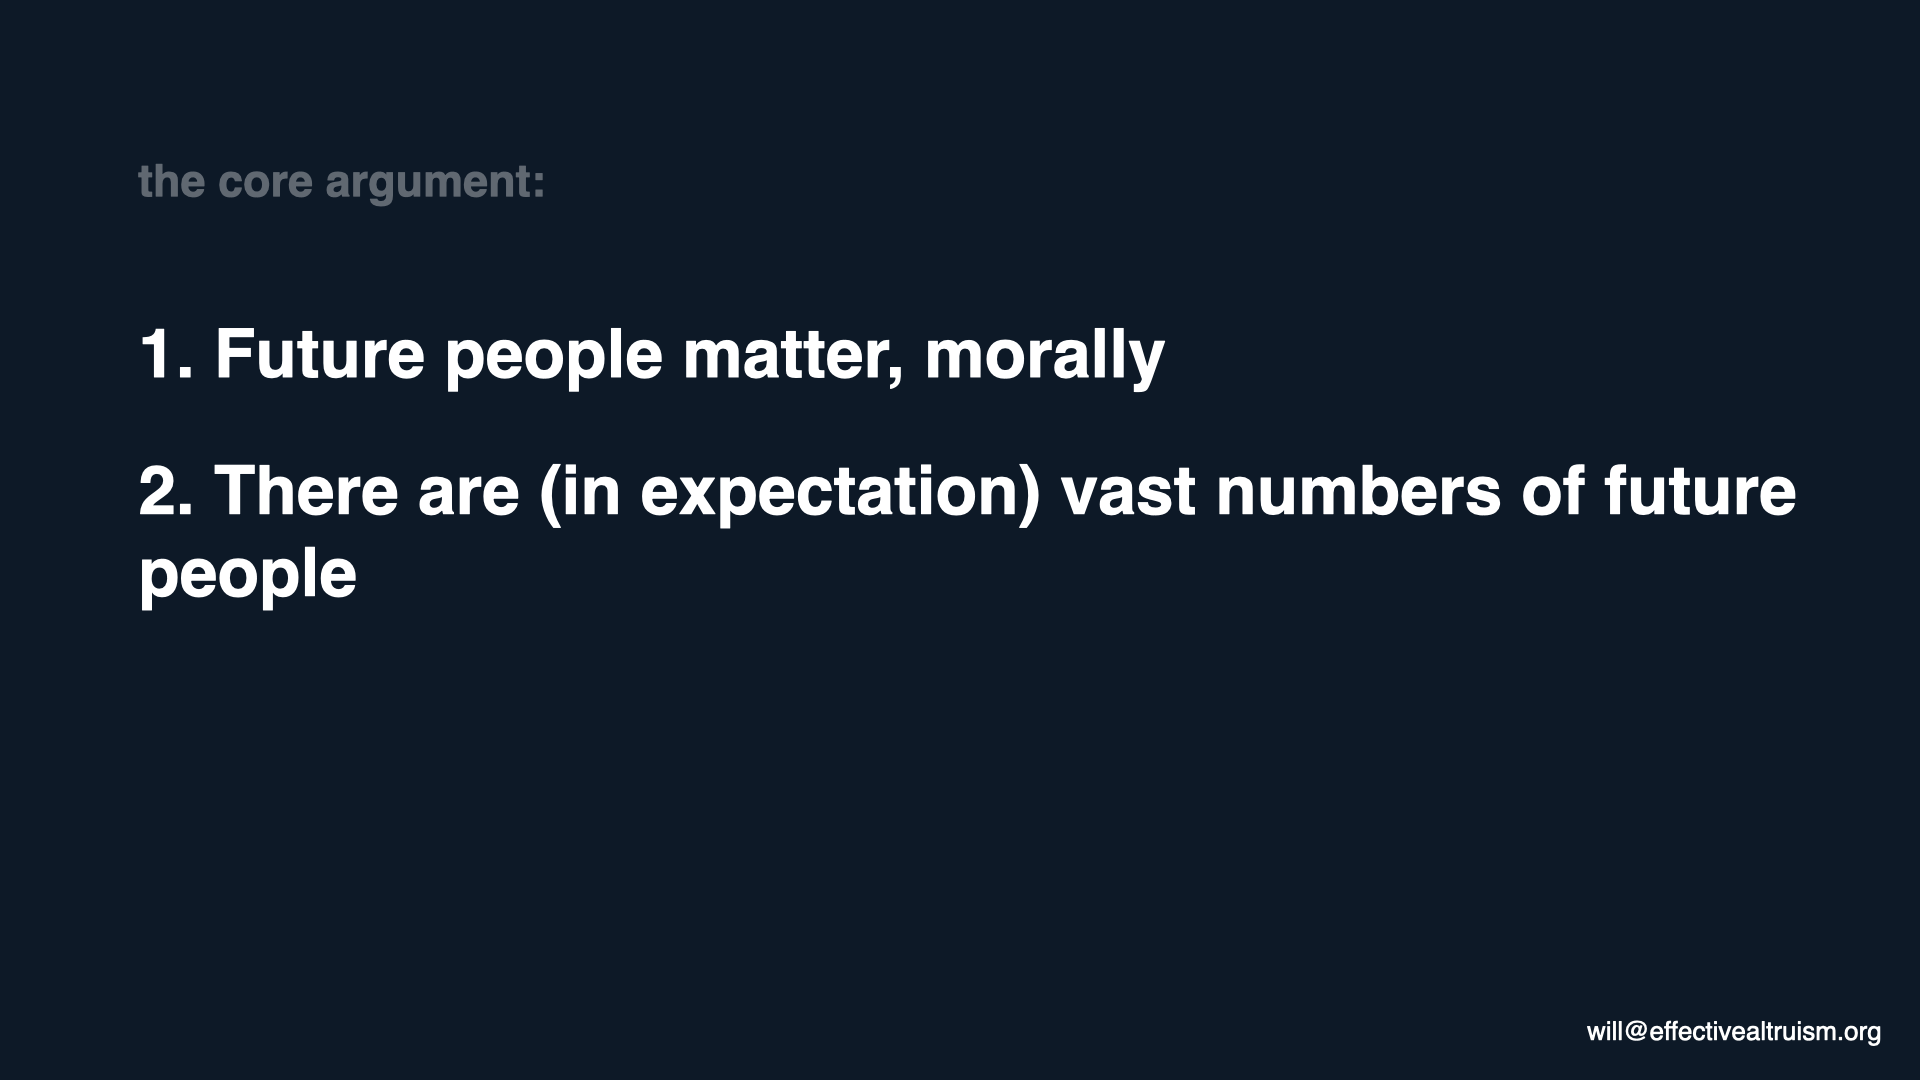Select the word 'morally' in point one
1920x1080 pixels.
(1044, 357)
